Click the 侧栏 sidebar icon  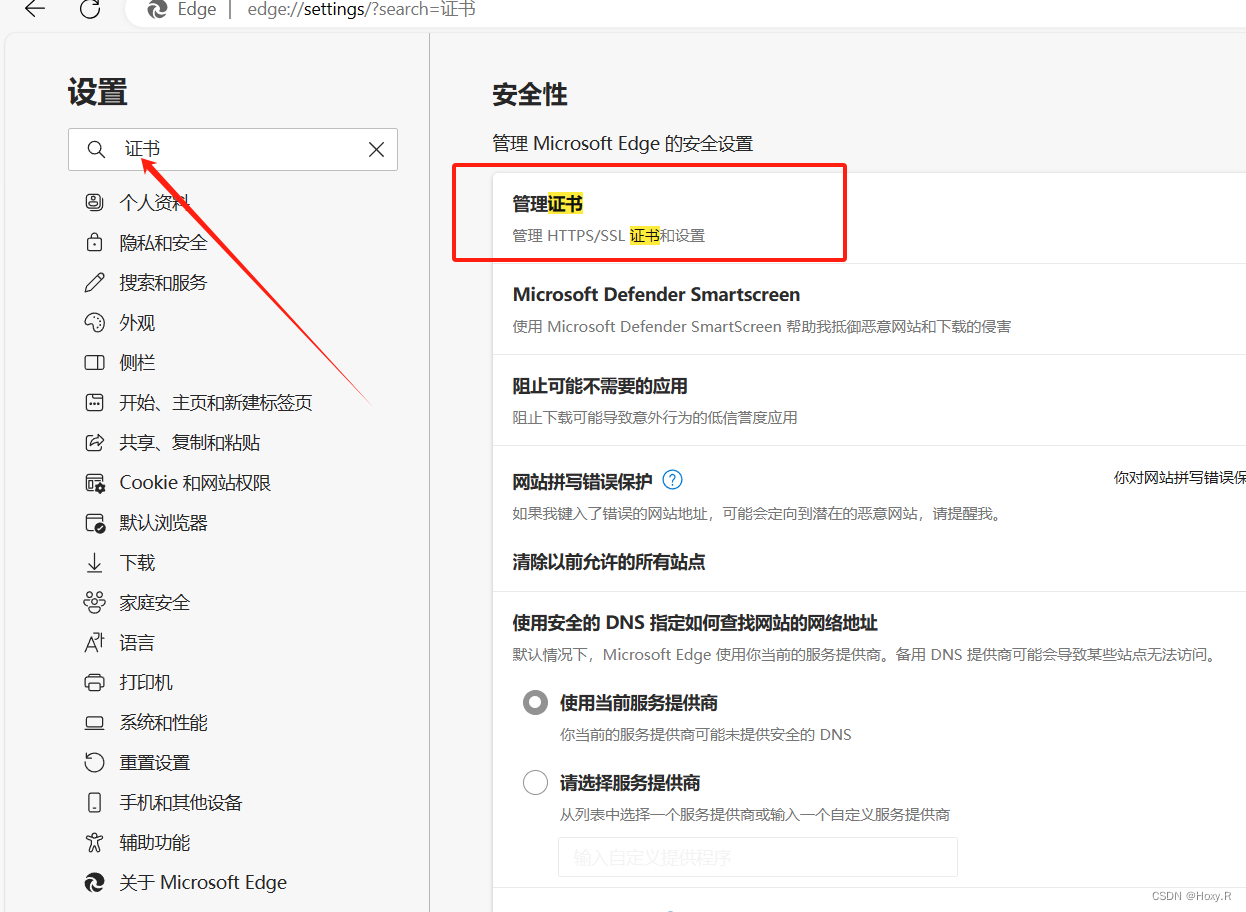point(95,362)
